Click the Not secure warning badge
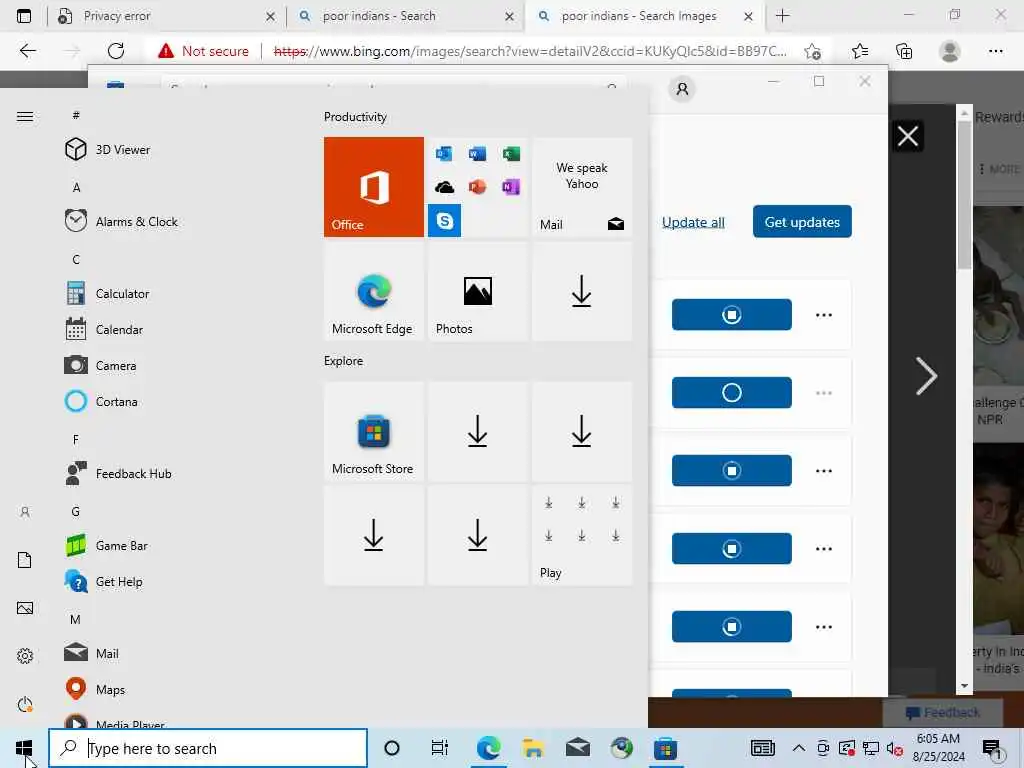The height and width of the screenshot is (768, 1024). pos(203,51)
